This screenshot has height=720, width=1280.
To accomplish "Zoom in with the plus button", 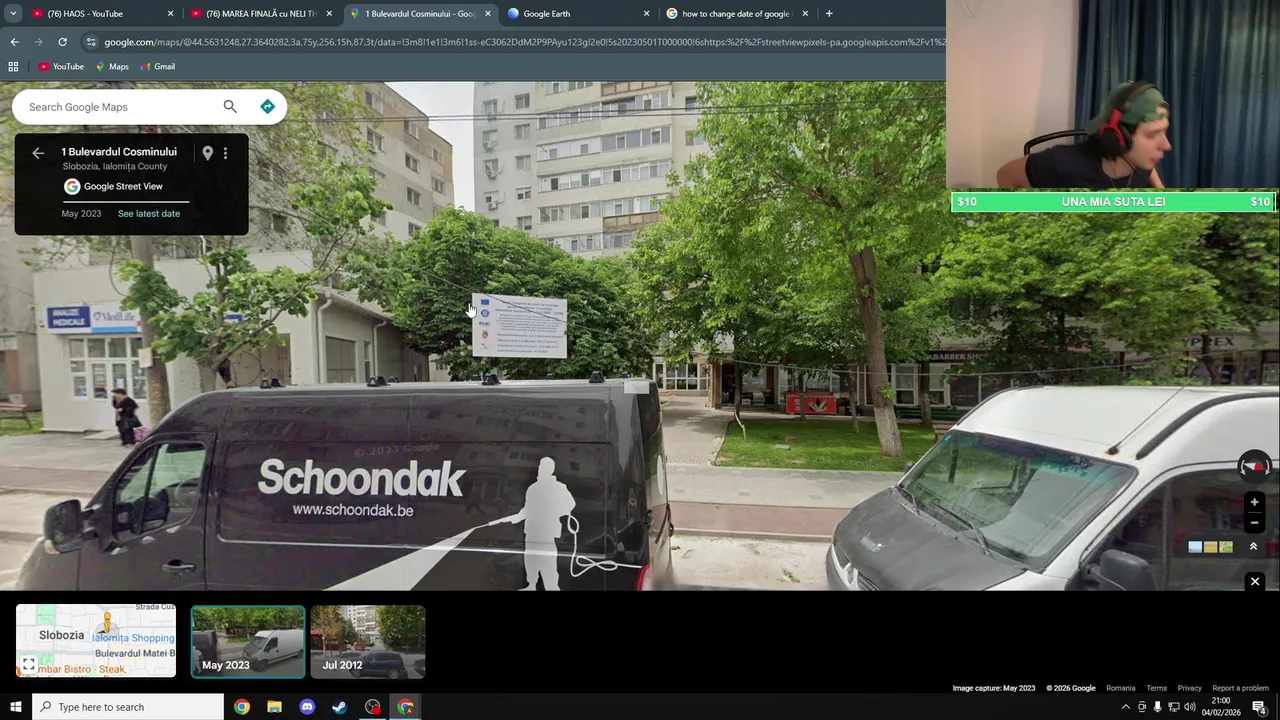I will coord(1255,502).
